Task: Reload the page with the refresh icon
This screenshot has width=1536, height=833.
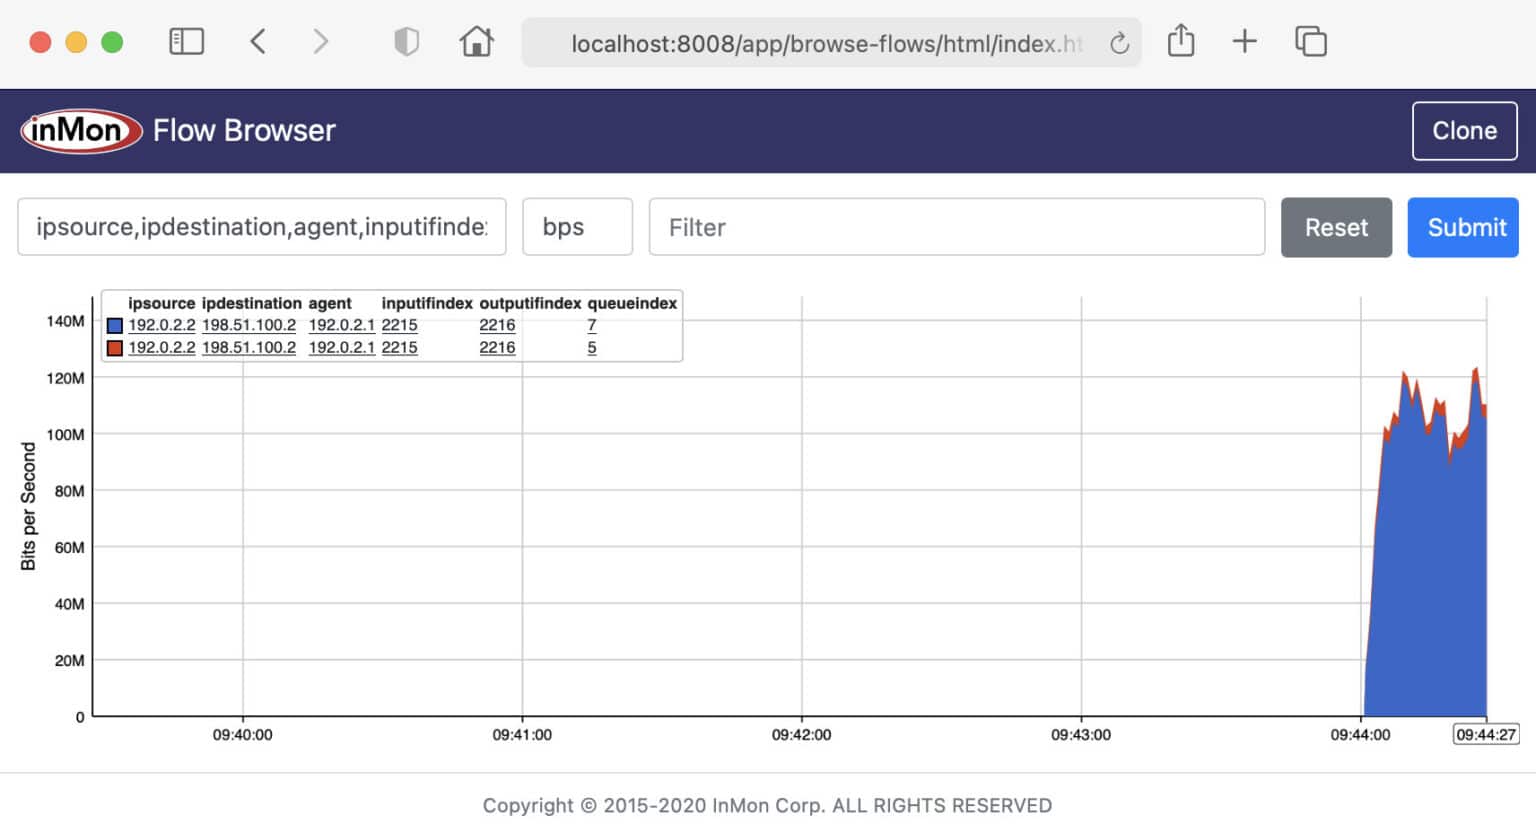Action: pos(1117,42)
